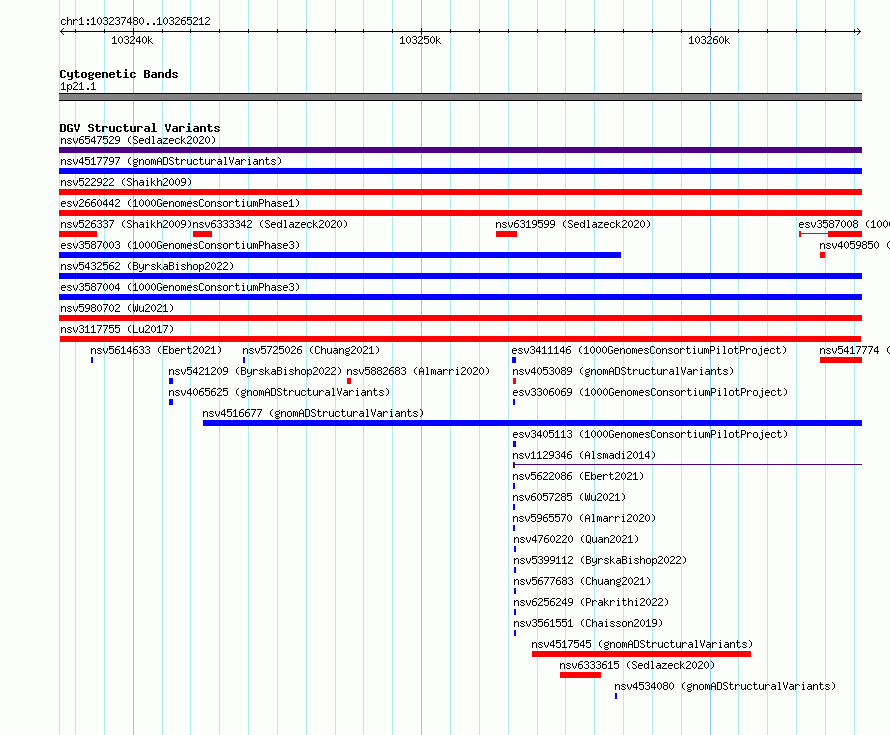Open nsv6256249 (Prakrithi2022) label
This screenshot has height=735, width=890.
click(591, 602)
